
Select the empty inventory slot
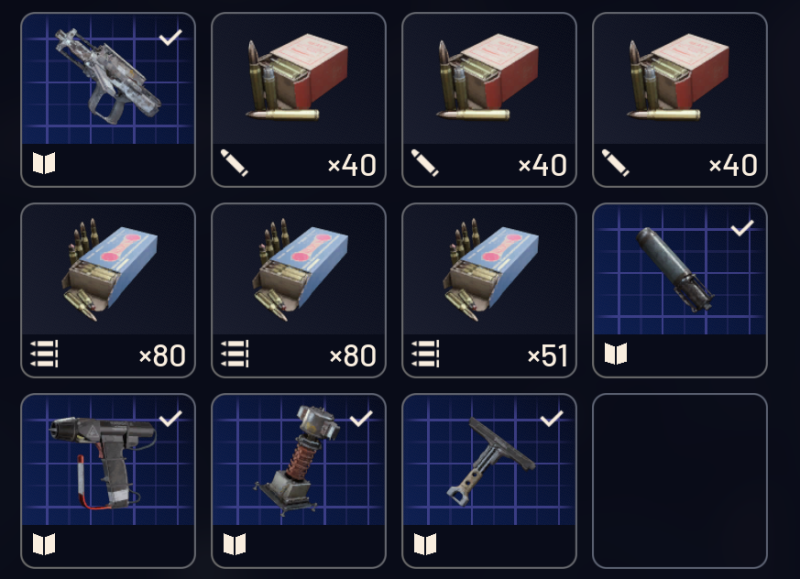click(x=680, y=481)
